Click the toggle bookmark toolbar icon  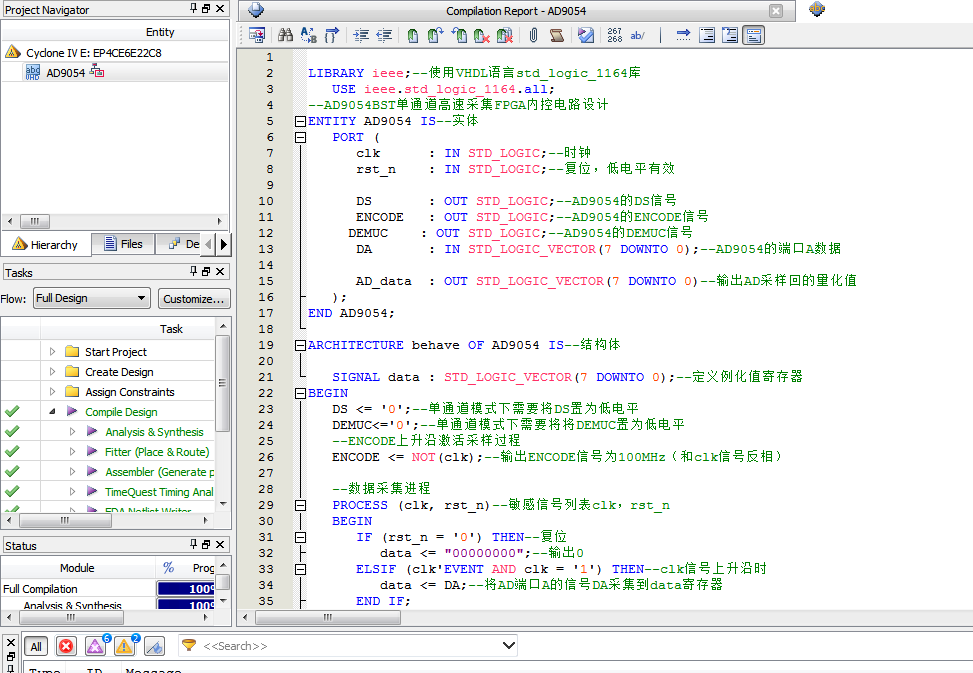tap(412, 36)
